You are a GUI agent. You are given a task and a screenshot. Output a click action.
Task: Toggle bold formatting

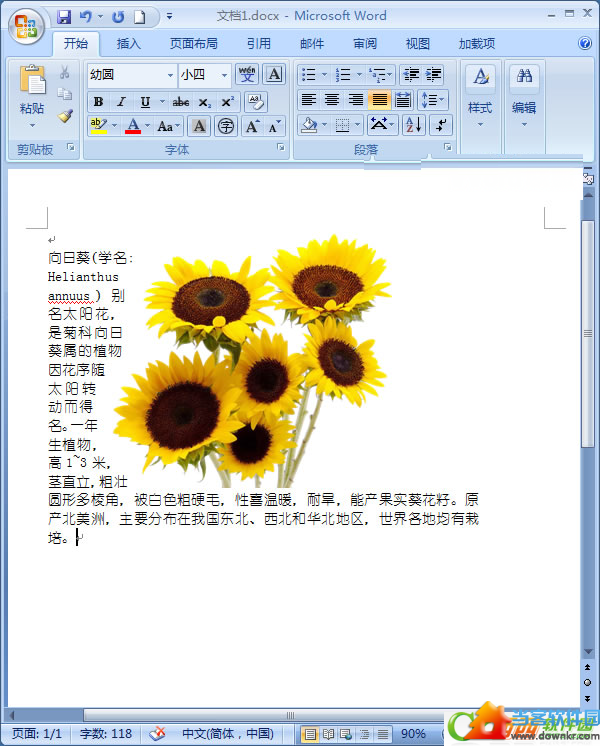[x=98, y=102]
